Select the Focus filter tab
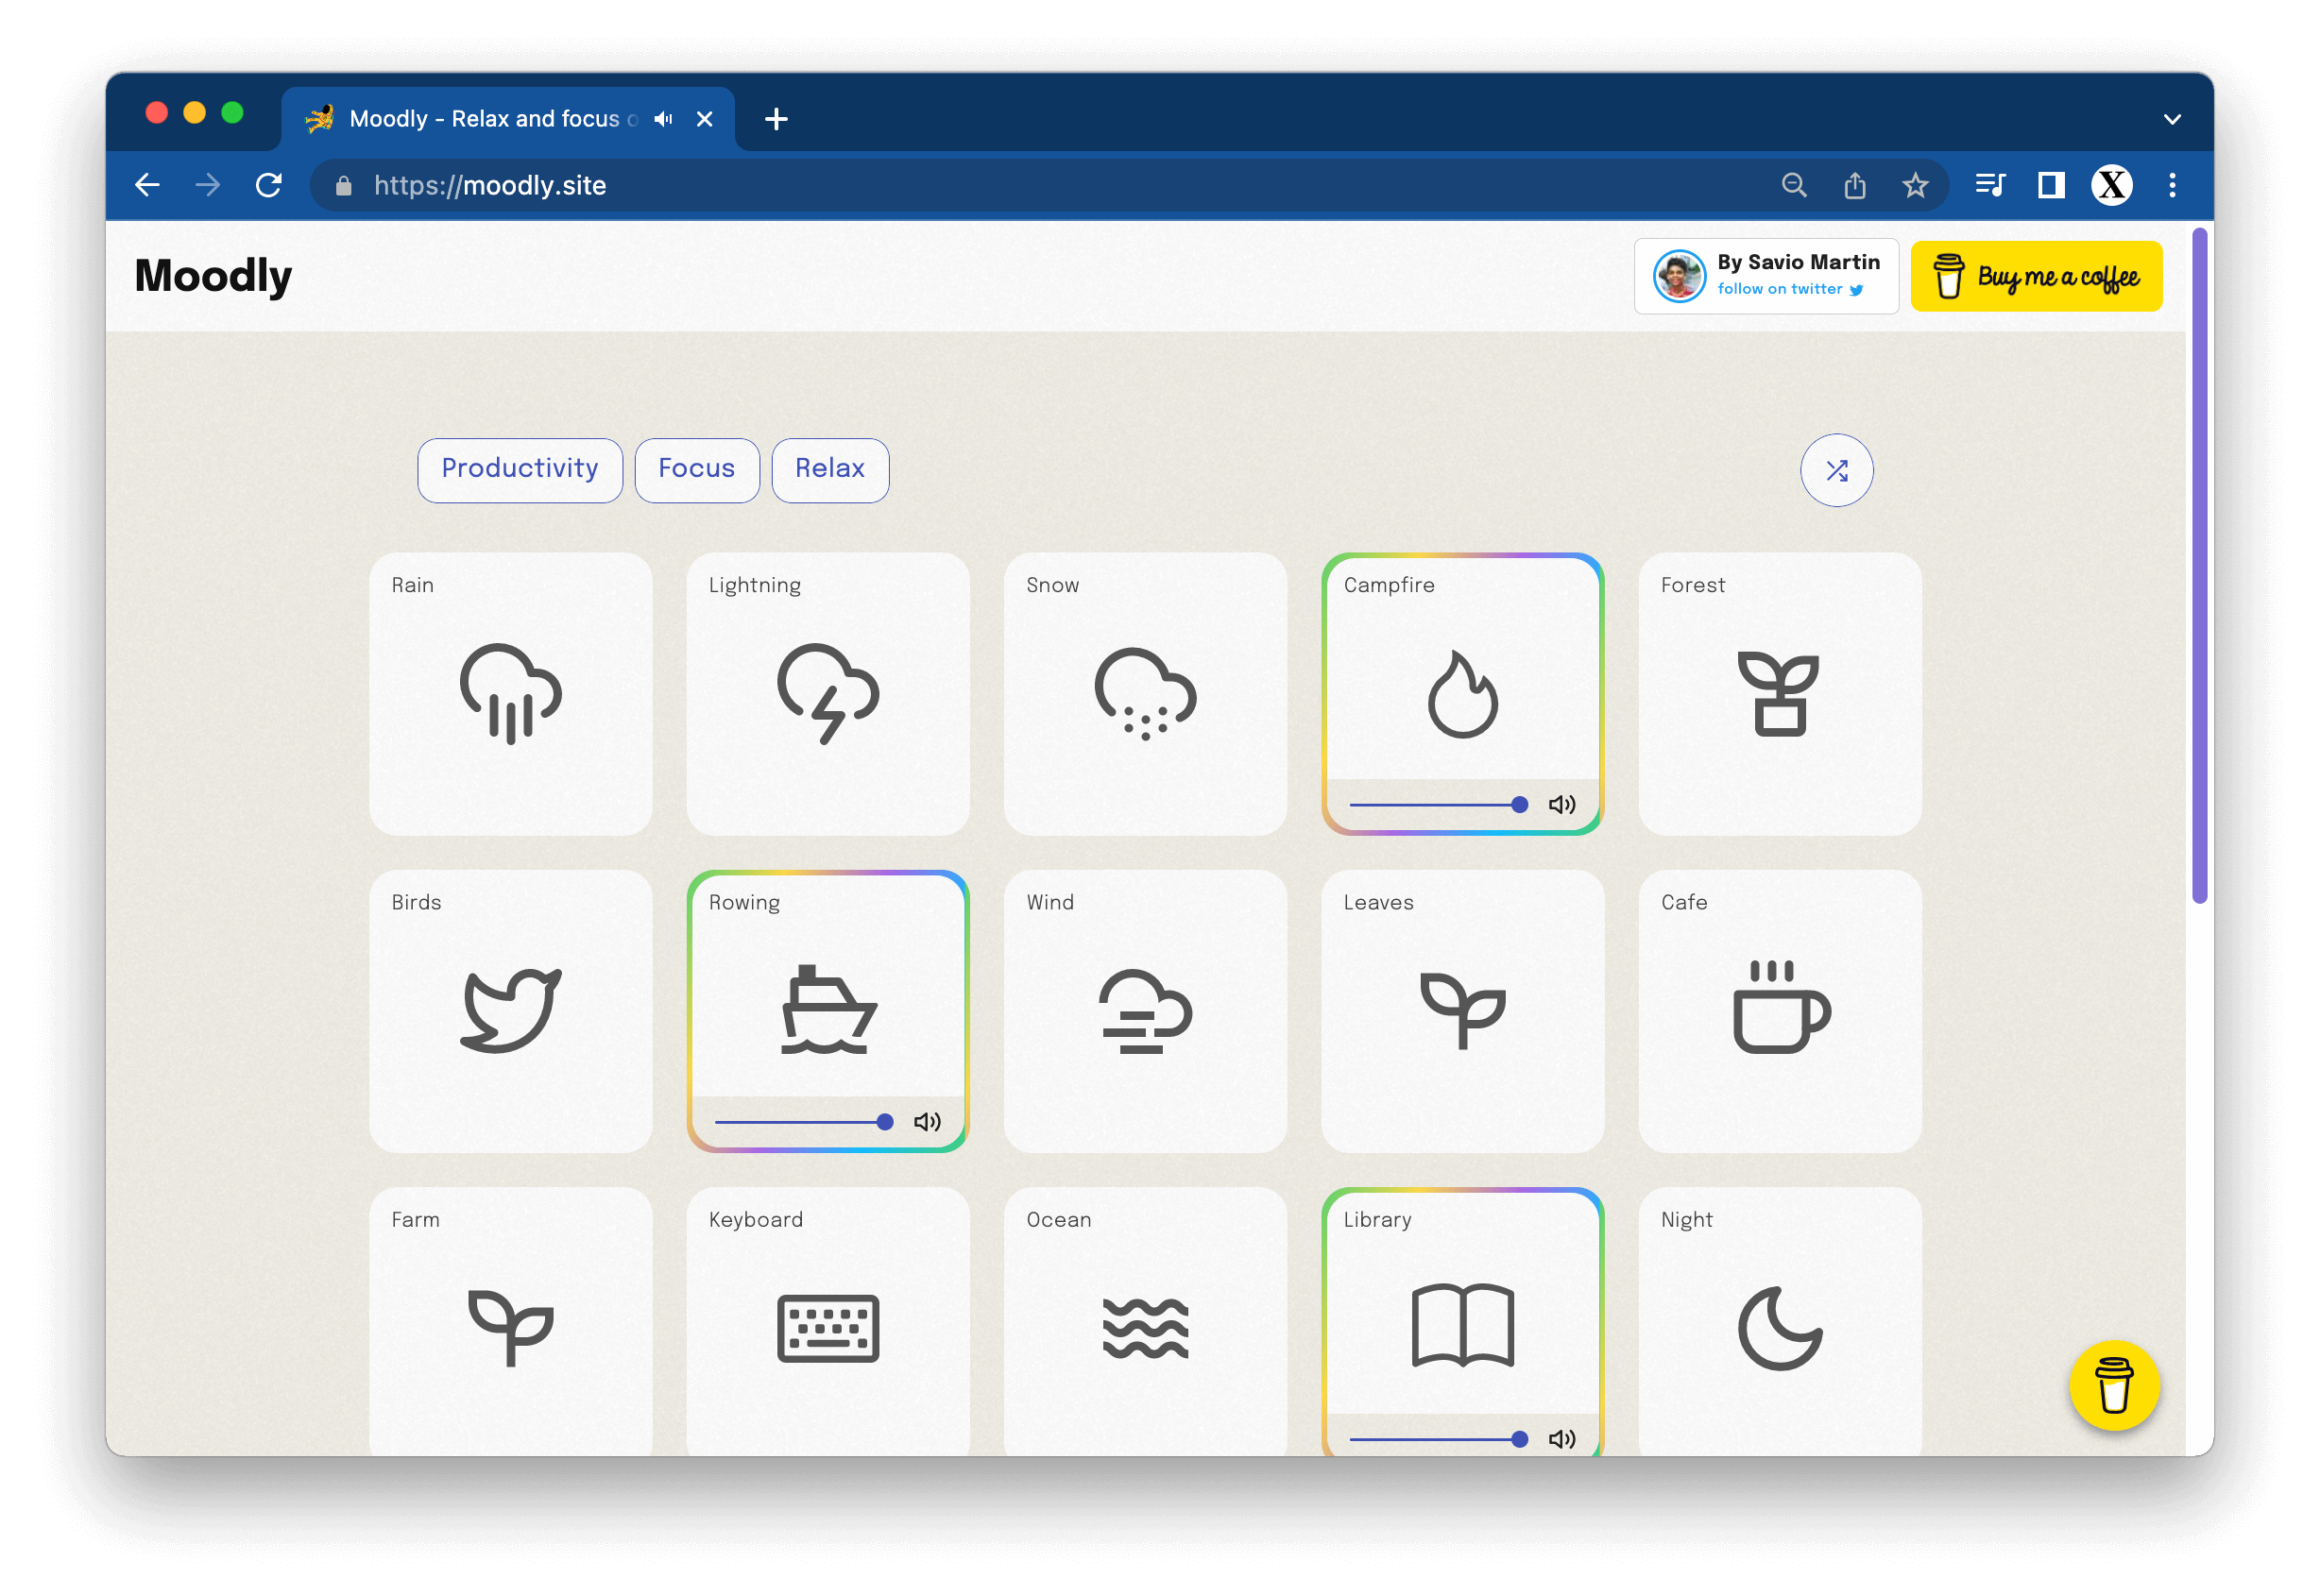The width and height of the screenshot is (2320, 1596). click(696, 468)
